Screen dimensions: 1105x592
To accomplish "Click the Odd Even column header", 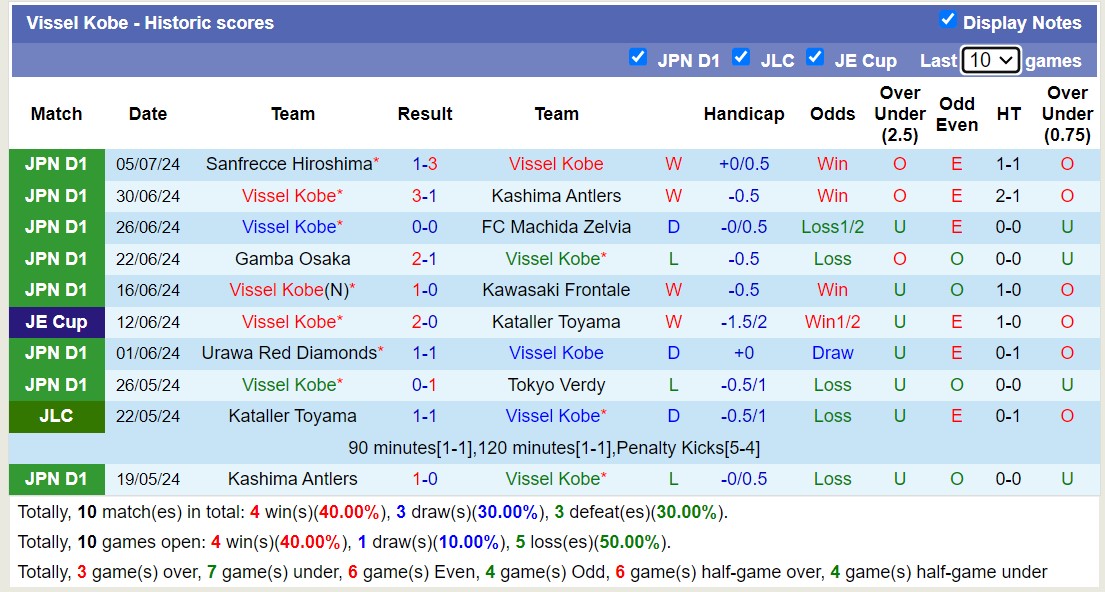I will pos(957,114).
